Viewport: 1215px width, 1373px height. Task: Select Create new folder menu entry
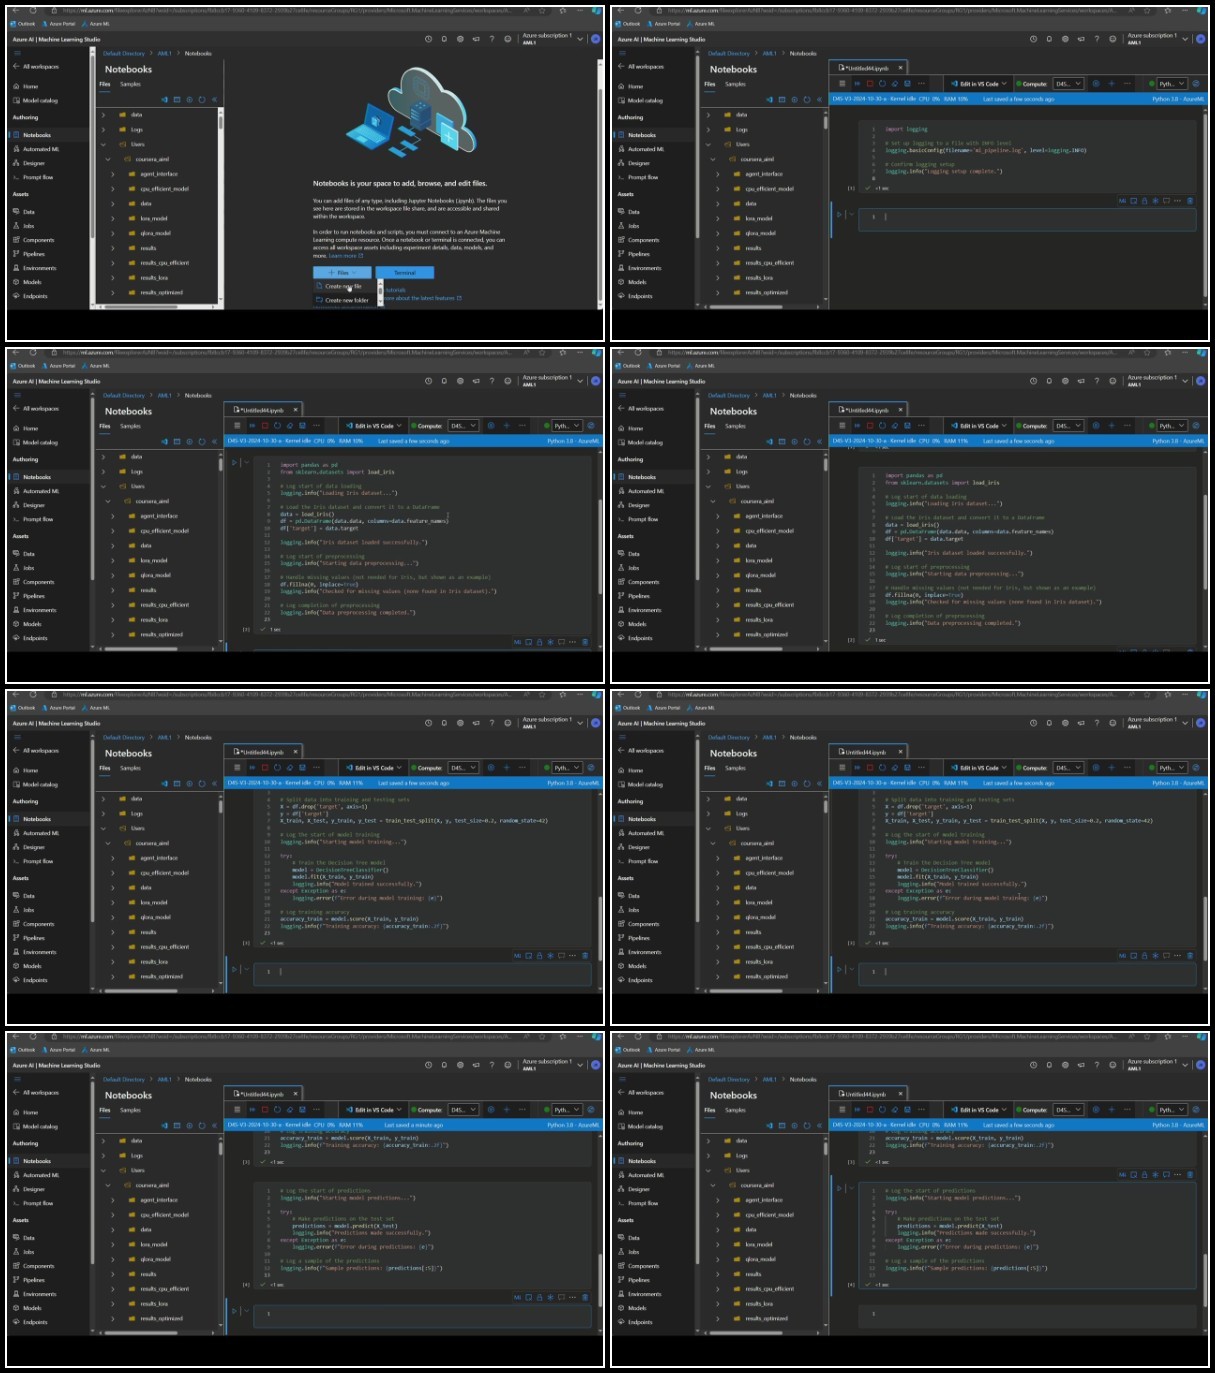(x=346, y=300)
